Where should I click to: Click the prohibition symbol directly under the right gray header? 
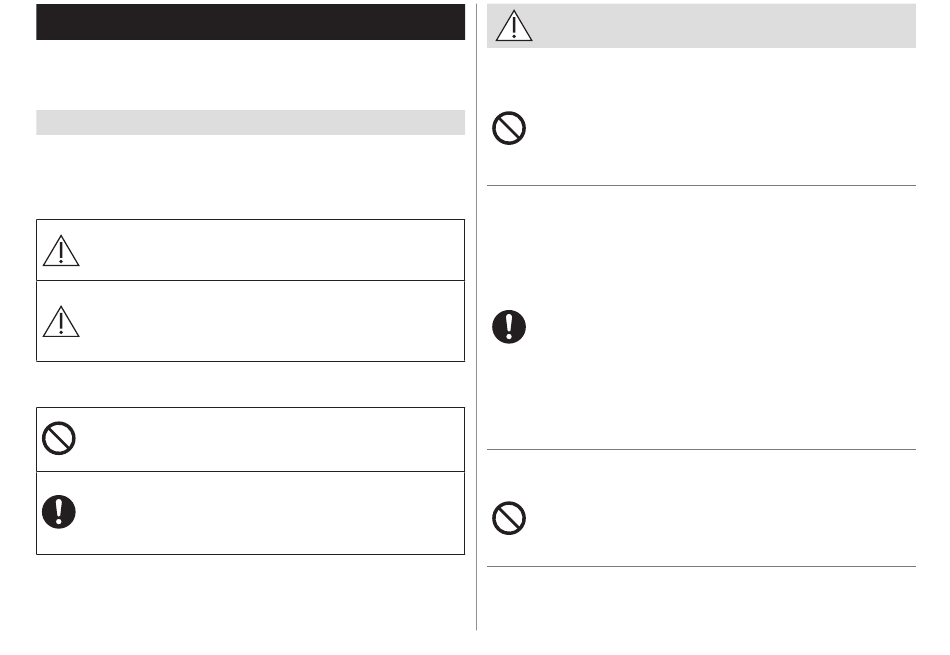pos(509,128)
